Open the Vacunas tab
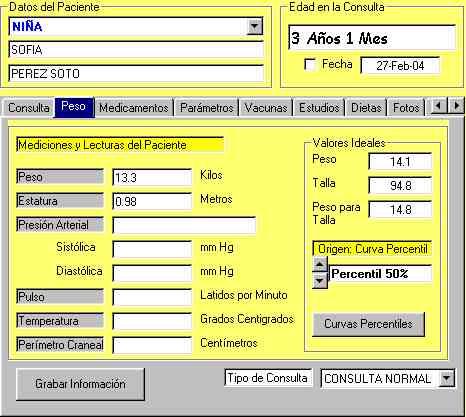Image resolution: width=466 pixels, height=417 pixels. (266, 108)
